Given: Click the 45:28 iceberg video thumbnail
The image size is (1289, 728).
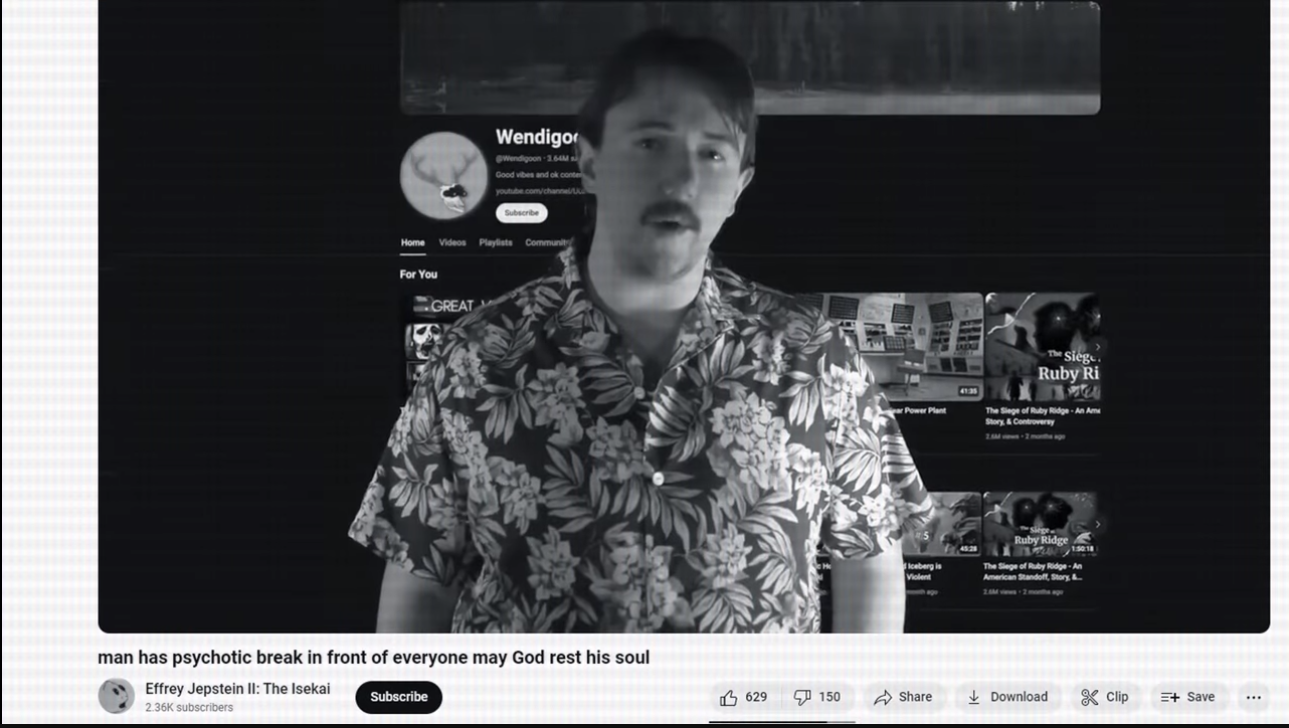Looking at the screenshot, I should (946, 524).
